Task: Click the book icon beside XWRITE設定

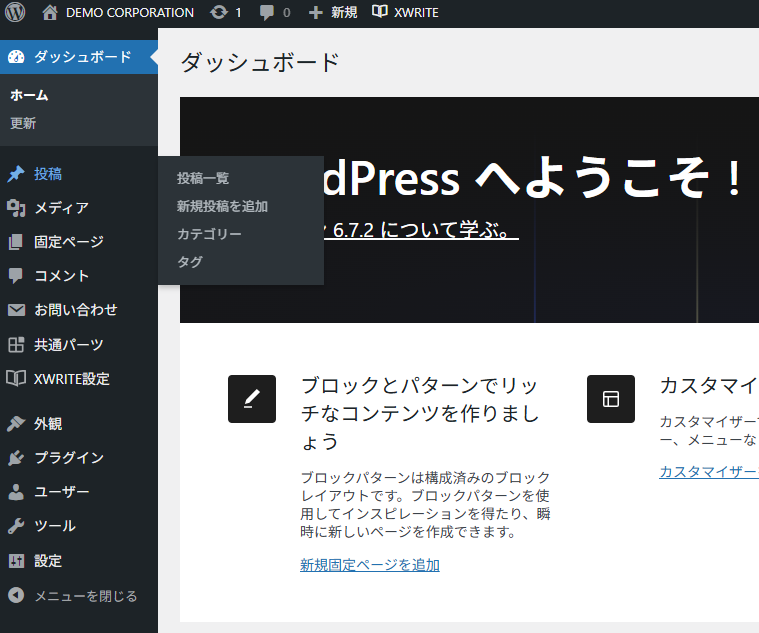Action: click(x=16, y=379)
